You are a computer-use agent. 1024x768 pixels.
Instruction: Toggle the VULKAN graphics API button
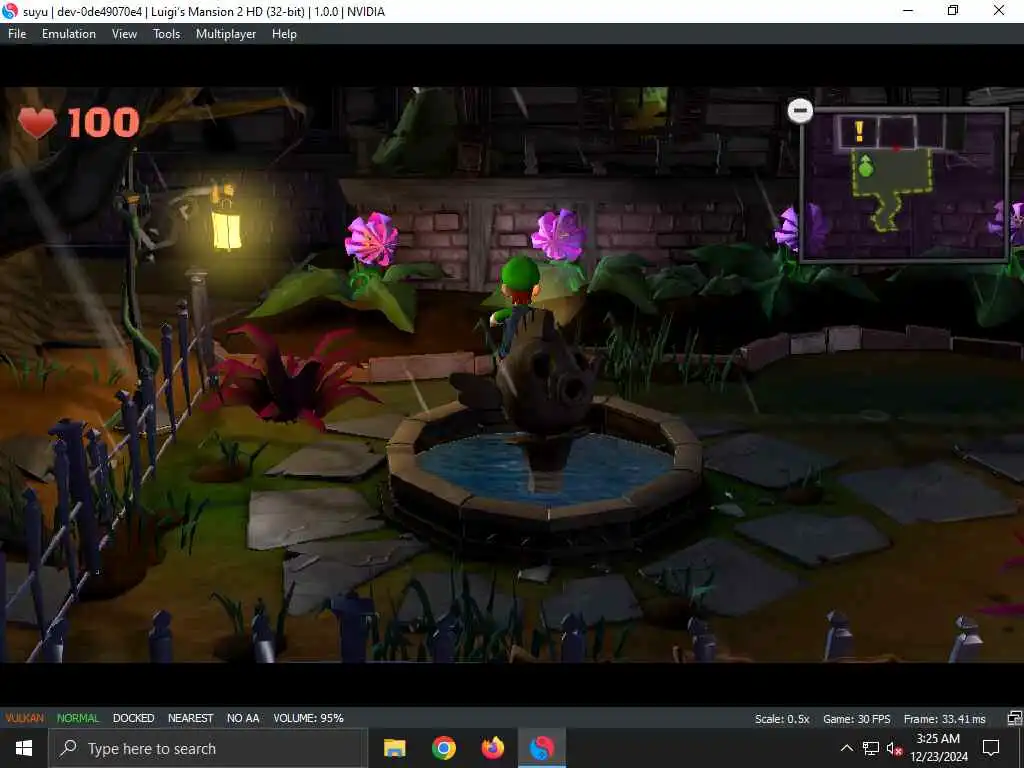tap(25, 718)
